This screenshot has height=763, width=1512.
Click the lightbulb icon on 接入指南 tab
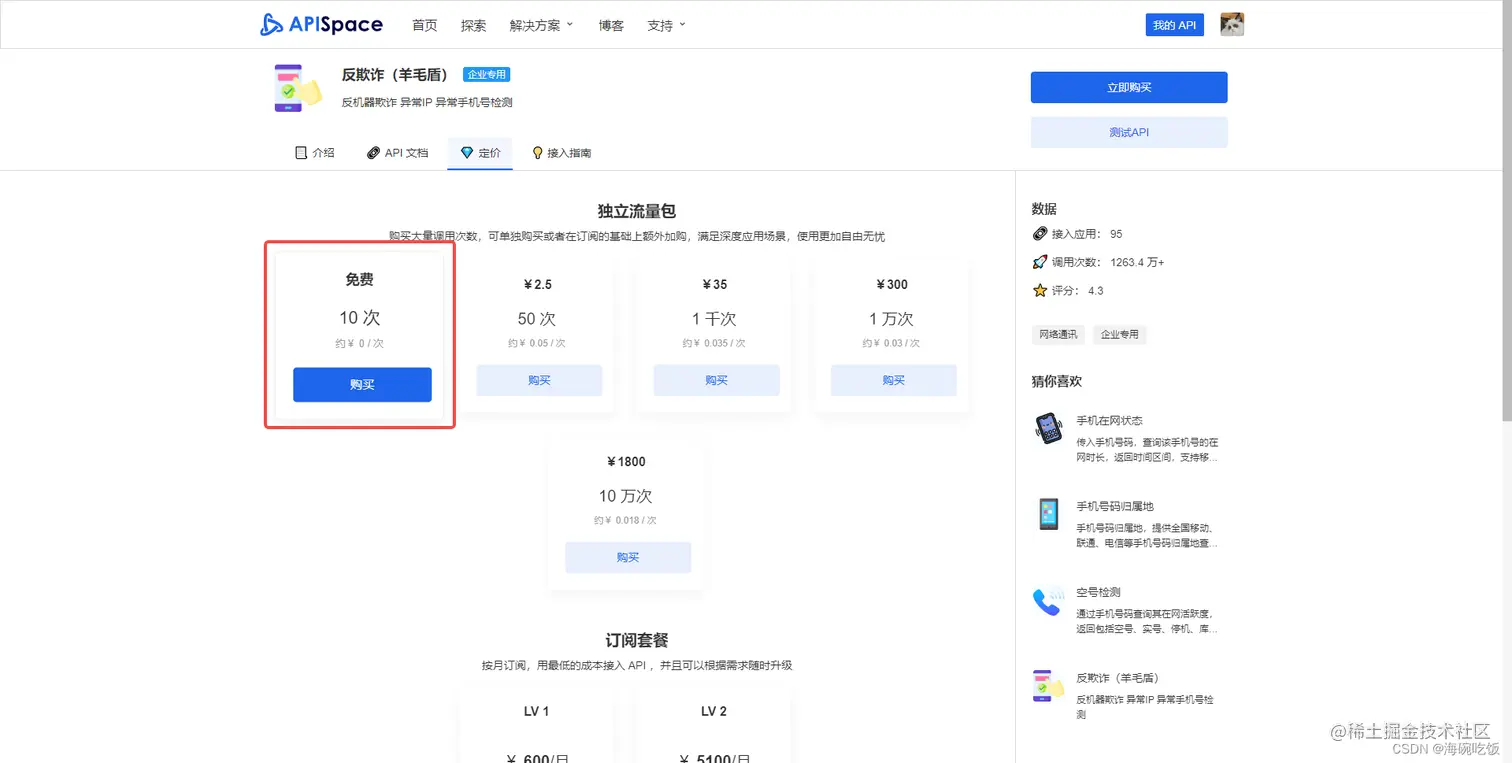538,152
